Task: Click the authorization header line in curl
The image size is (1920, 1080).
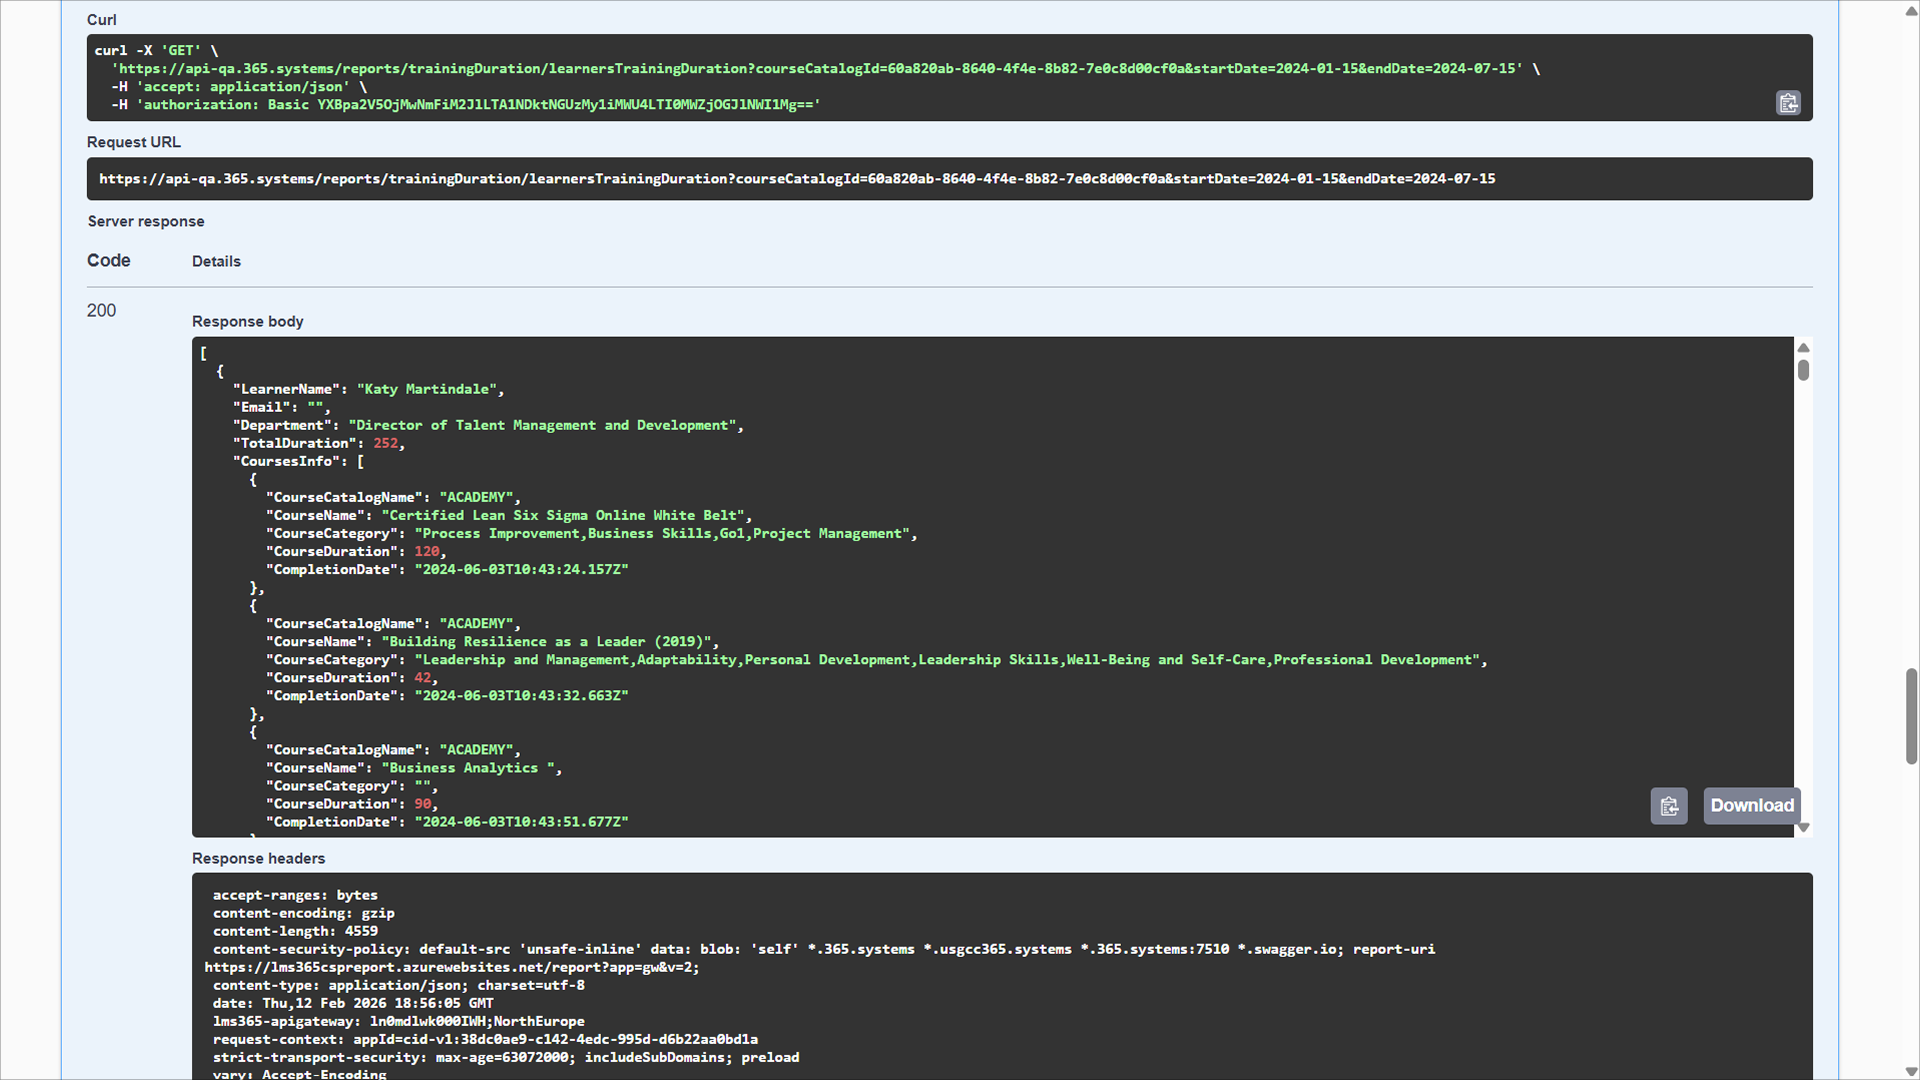Action: 465,105
